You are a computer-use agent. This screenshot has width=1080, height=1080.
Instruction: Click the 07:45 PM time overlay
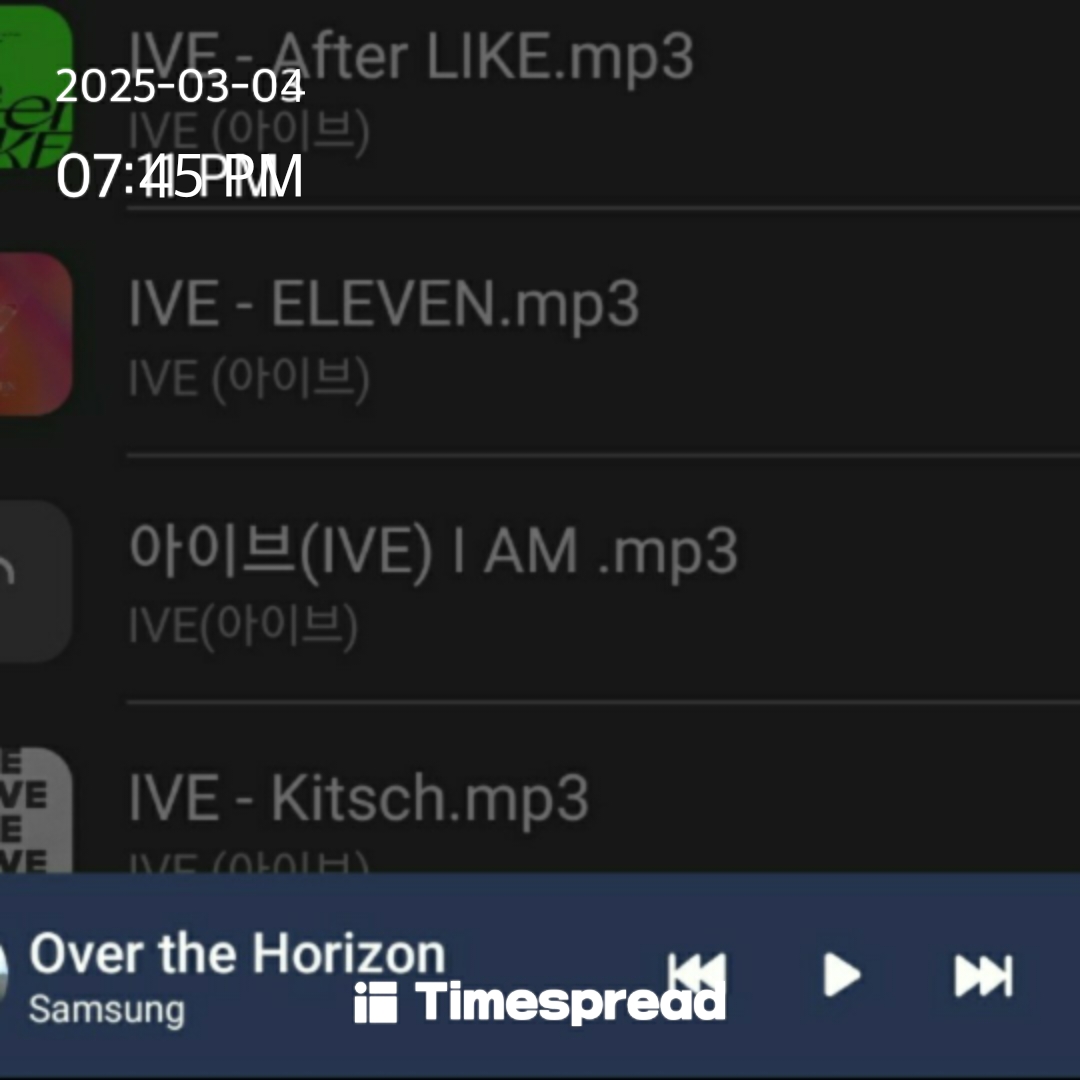tap(179, 176)
